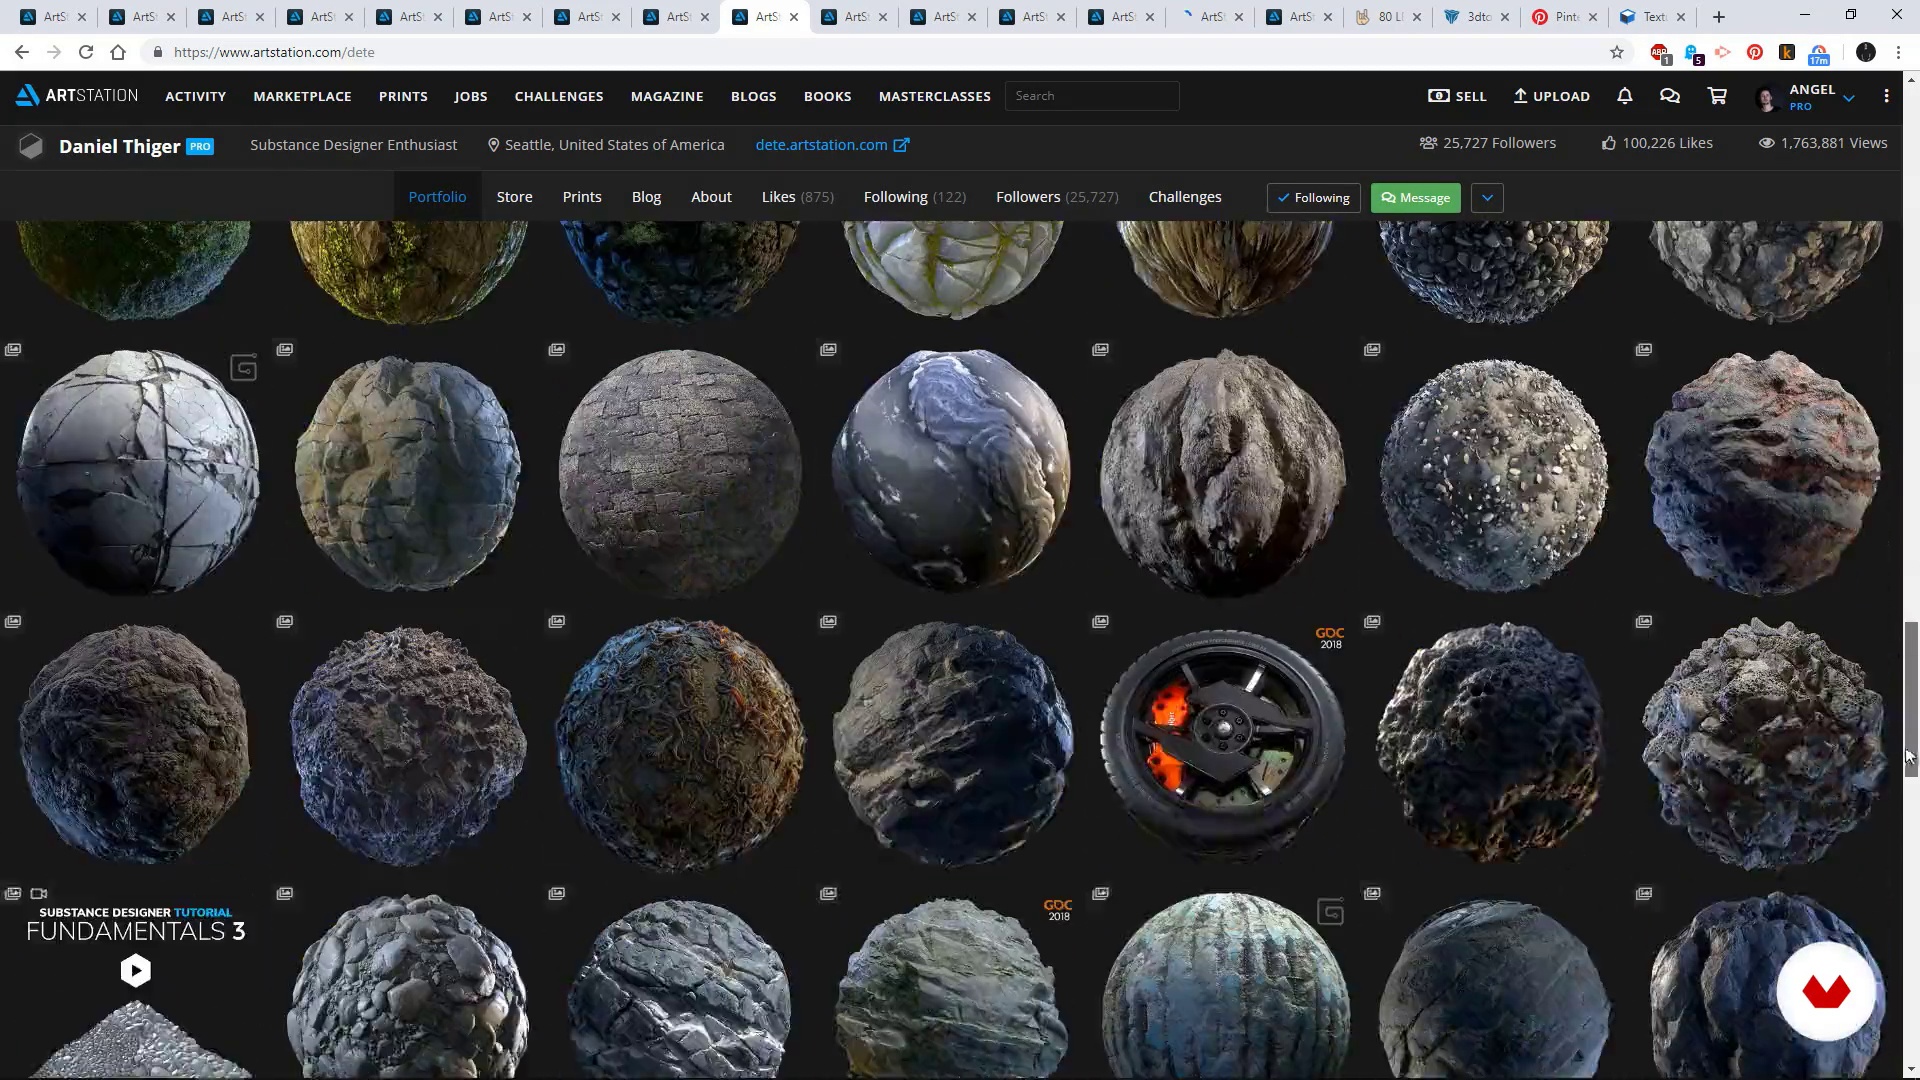1920x1080 pixels.
Task: Open dete.artstation.com link
Action: coord(821,145)
